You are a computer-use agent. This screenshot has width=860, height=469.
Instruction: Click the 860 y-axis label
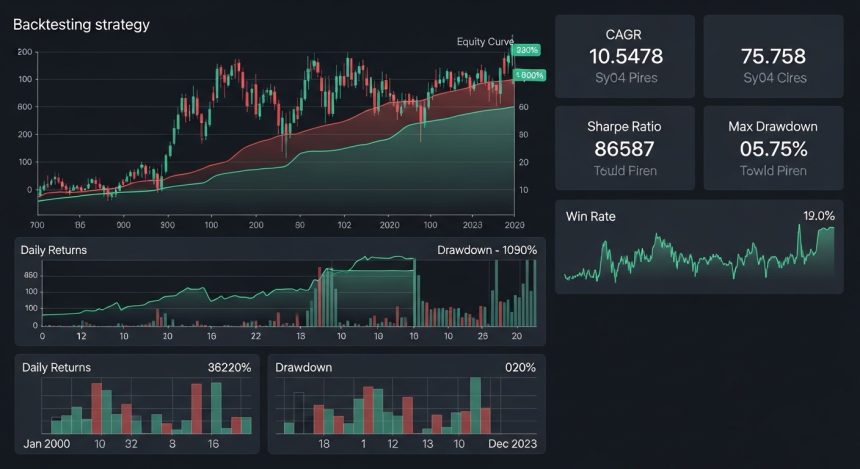click(x=31, y=275)
